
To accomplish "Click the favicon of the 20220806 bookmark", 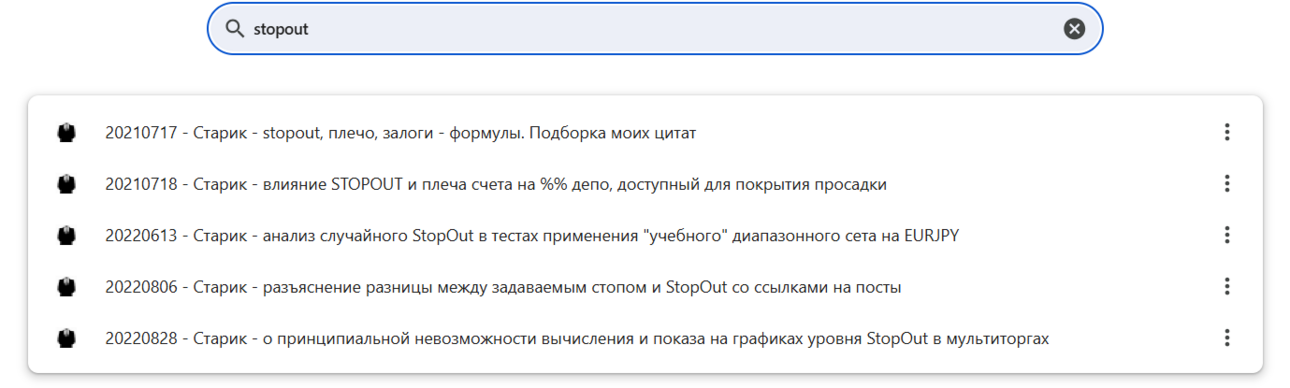I will (66, 287).
